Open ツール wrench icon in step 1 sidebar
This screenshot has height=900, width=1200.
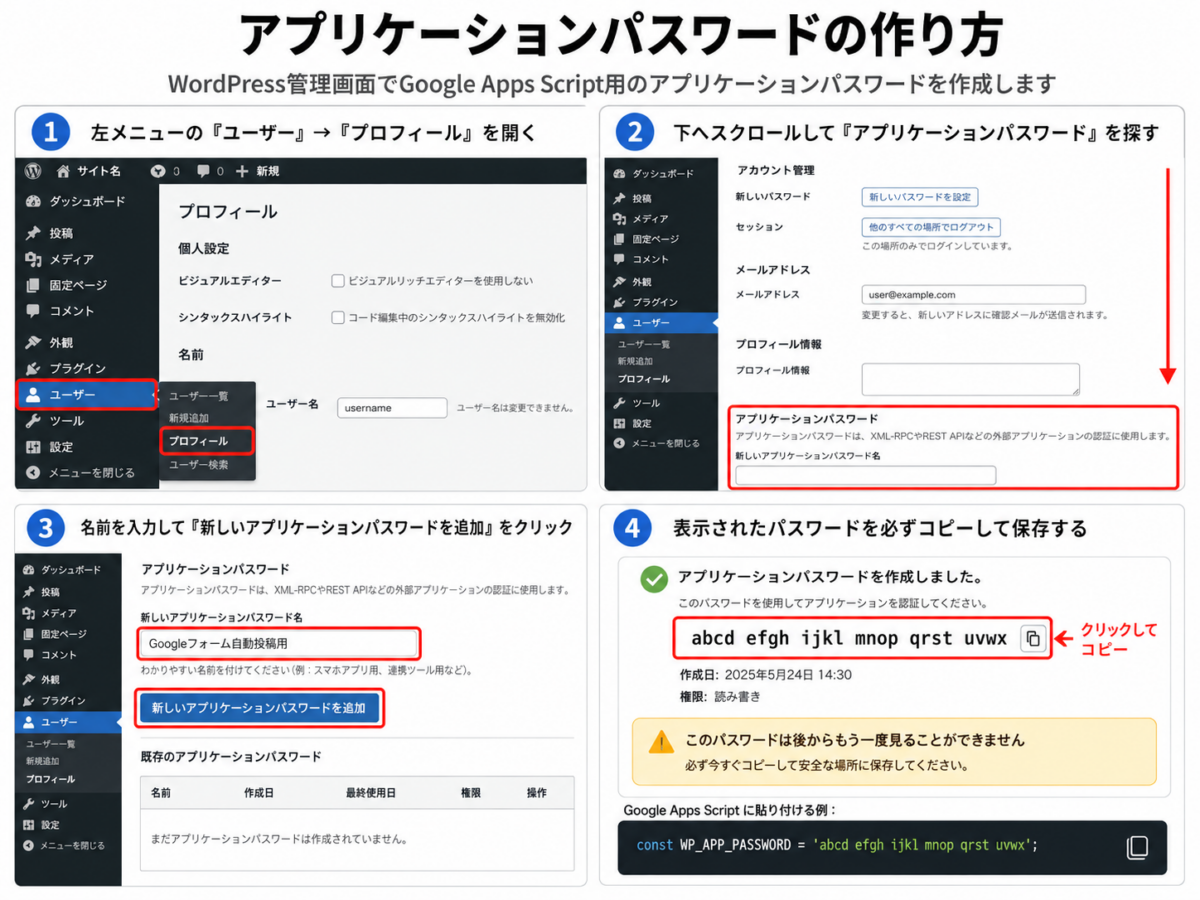(x=33, y=420)
